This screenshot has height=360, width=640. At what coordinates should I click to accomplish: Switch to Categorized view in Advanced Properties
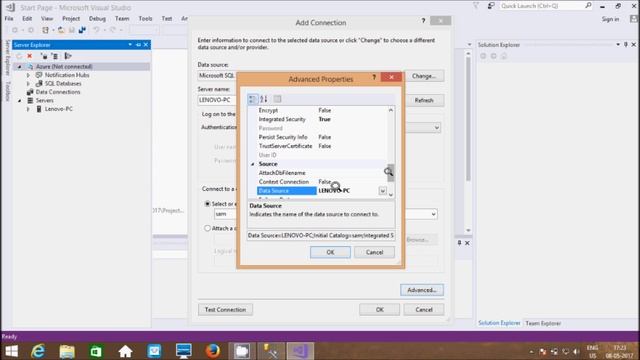(x=253, y=99)
